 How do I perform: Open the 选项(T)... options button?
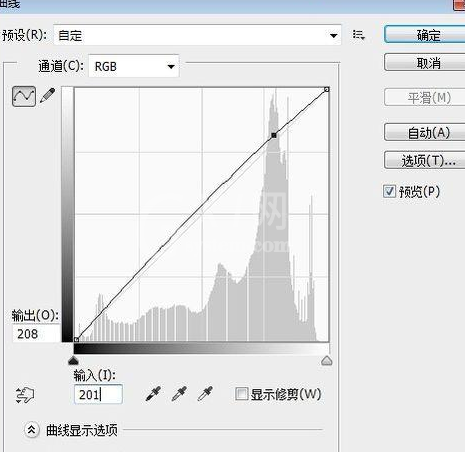click(425, 161)
